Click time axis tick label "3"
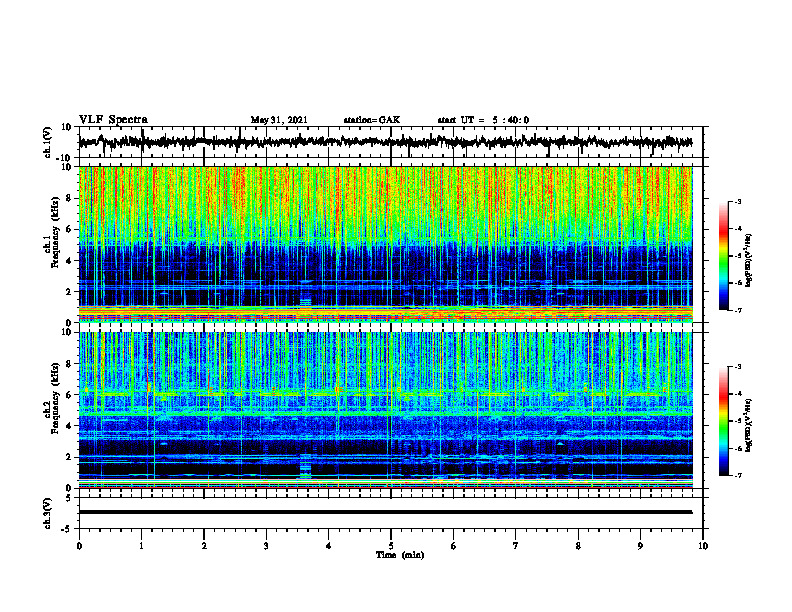Image resolution: width=792 pixels, height=612 pixels. tap(266, 546)
